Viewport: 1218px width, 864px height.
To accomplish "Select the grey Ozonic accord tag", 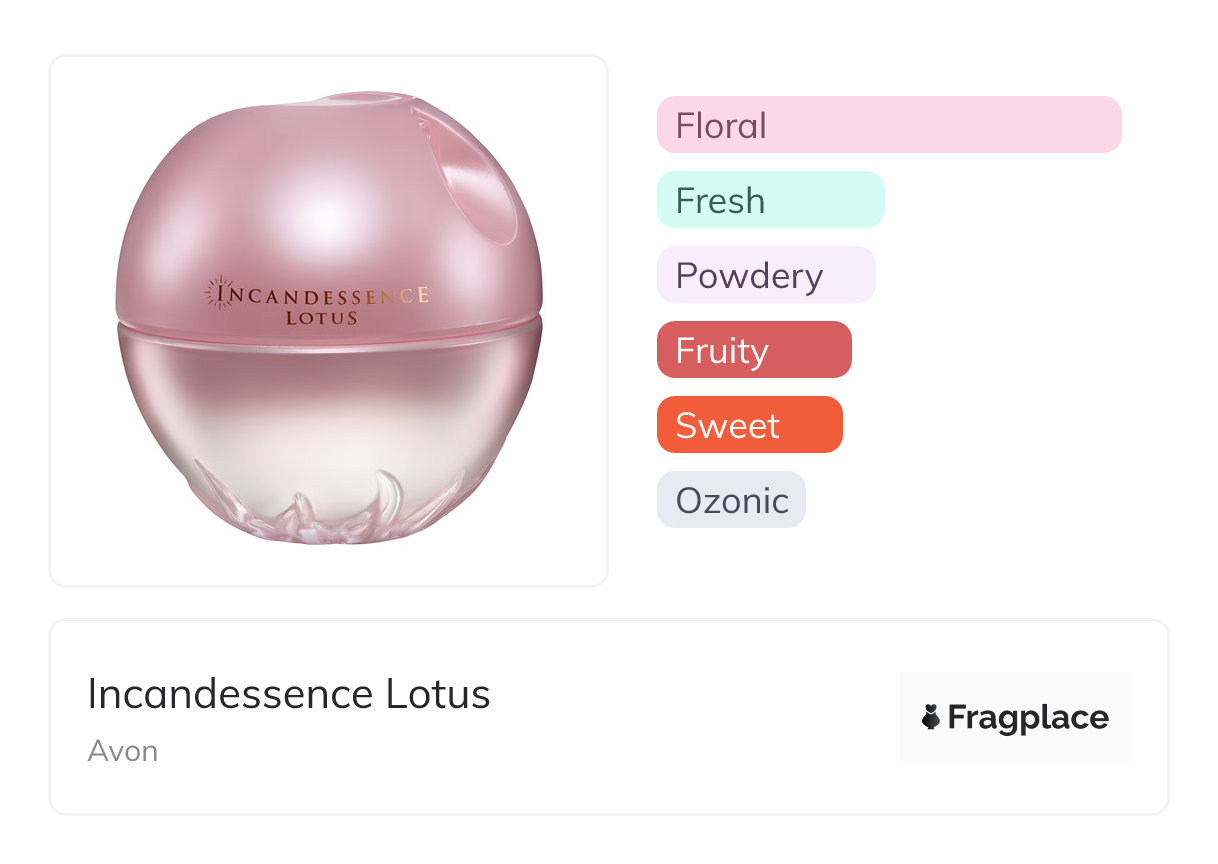I will (x=731, y=500).
